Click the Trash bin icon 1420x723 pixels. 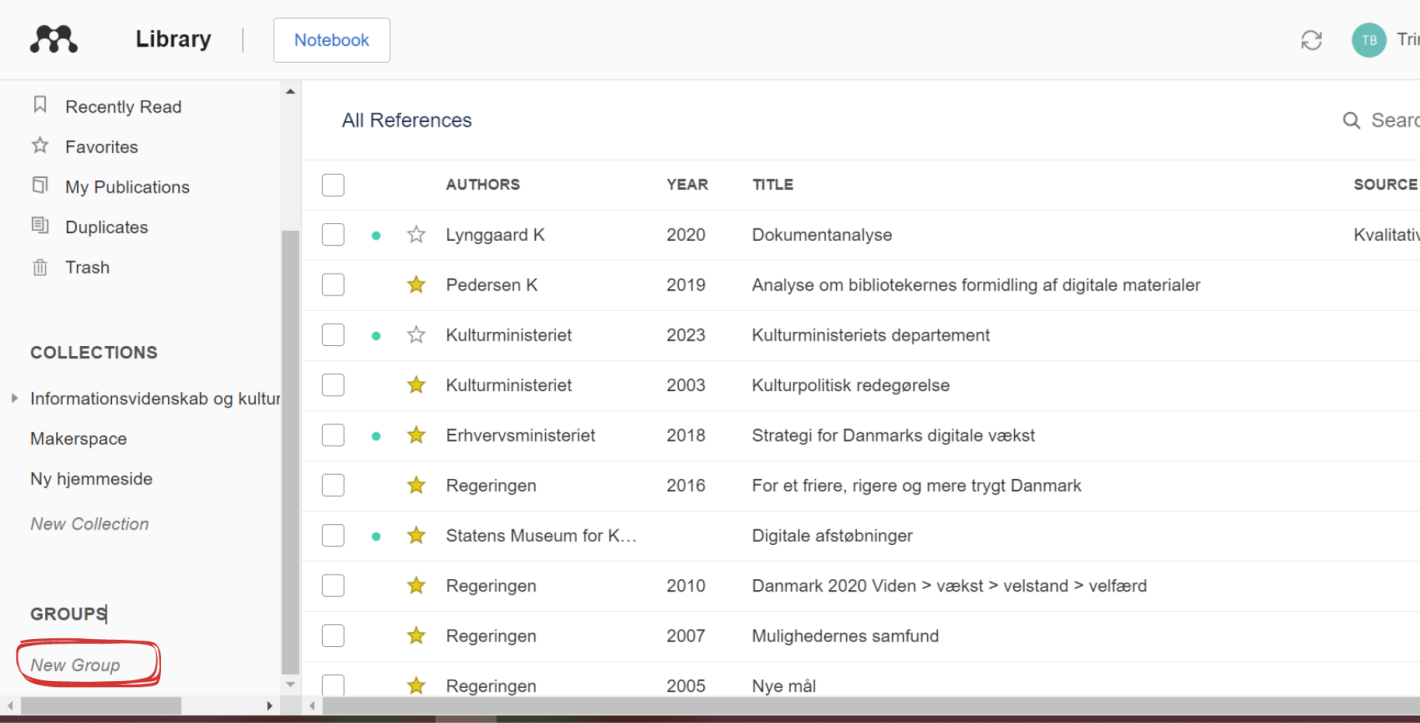40,266
